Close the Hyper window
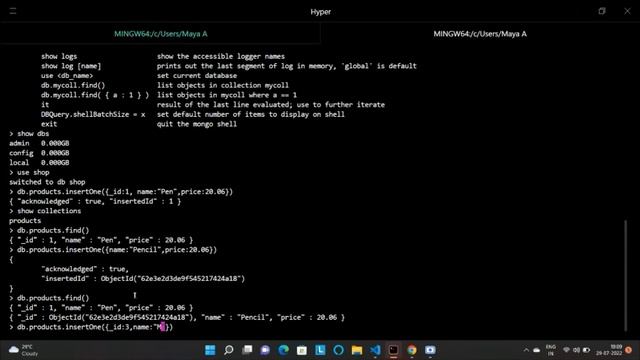The image size is (640, 360). coord(627,11)
